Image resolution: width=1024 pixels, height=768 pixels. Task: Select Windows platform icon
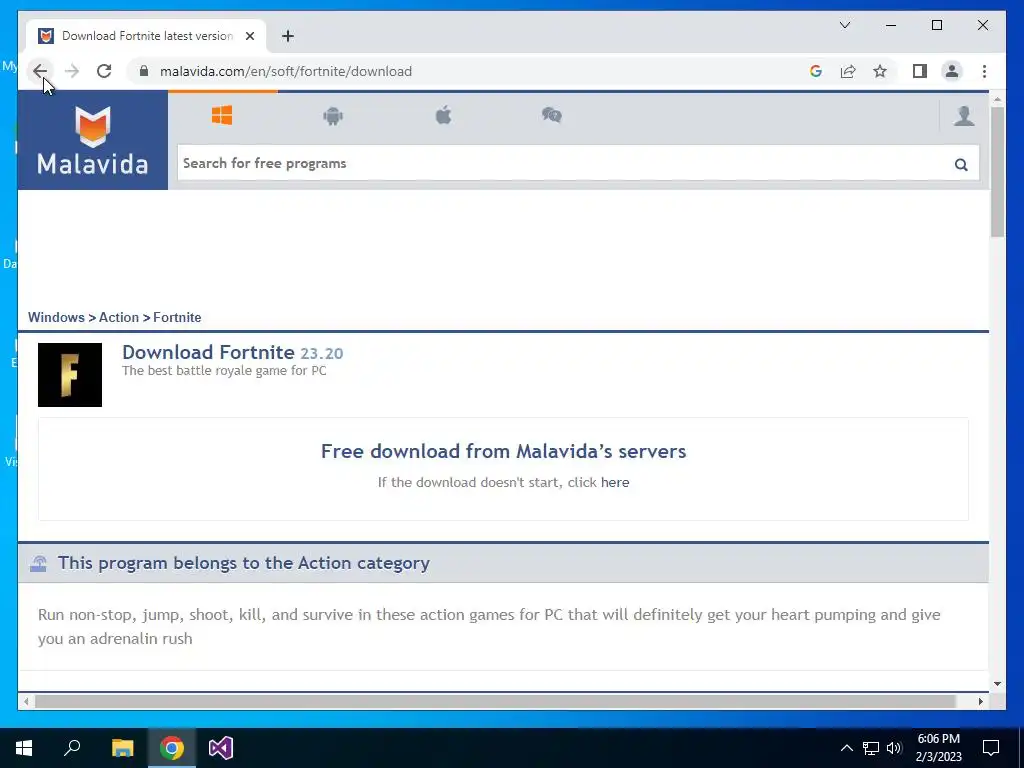pyautogui.click(x=222, y=116)
